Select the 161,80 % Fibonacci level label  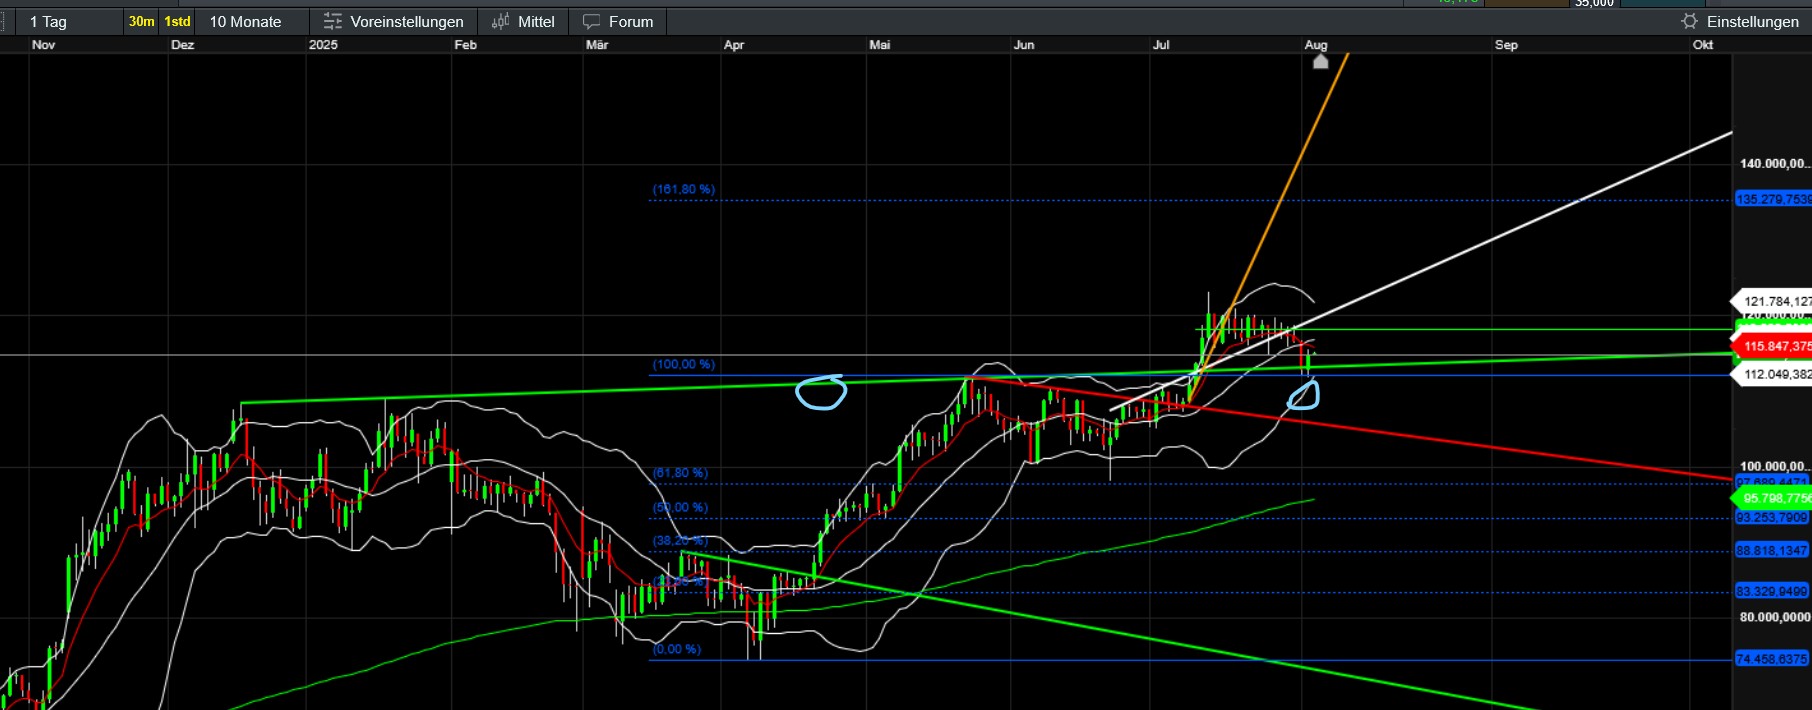tap(684, 189)
